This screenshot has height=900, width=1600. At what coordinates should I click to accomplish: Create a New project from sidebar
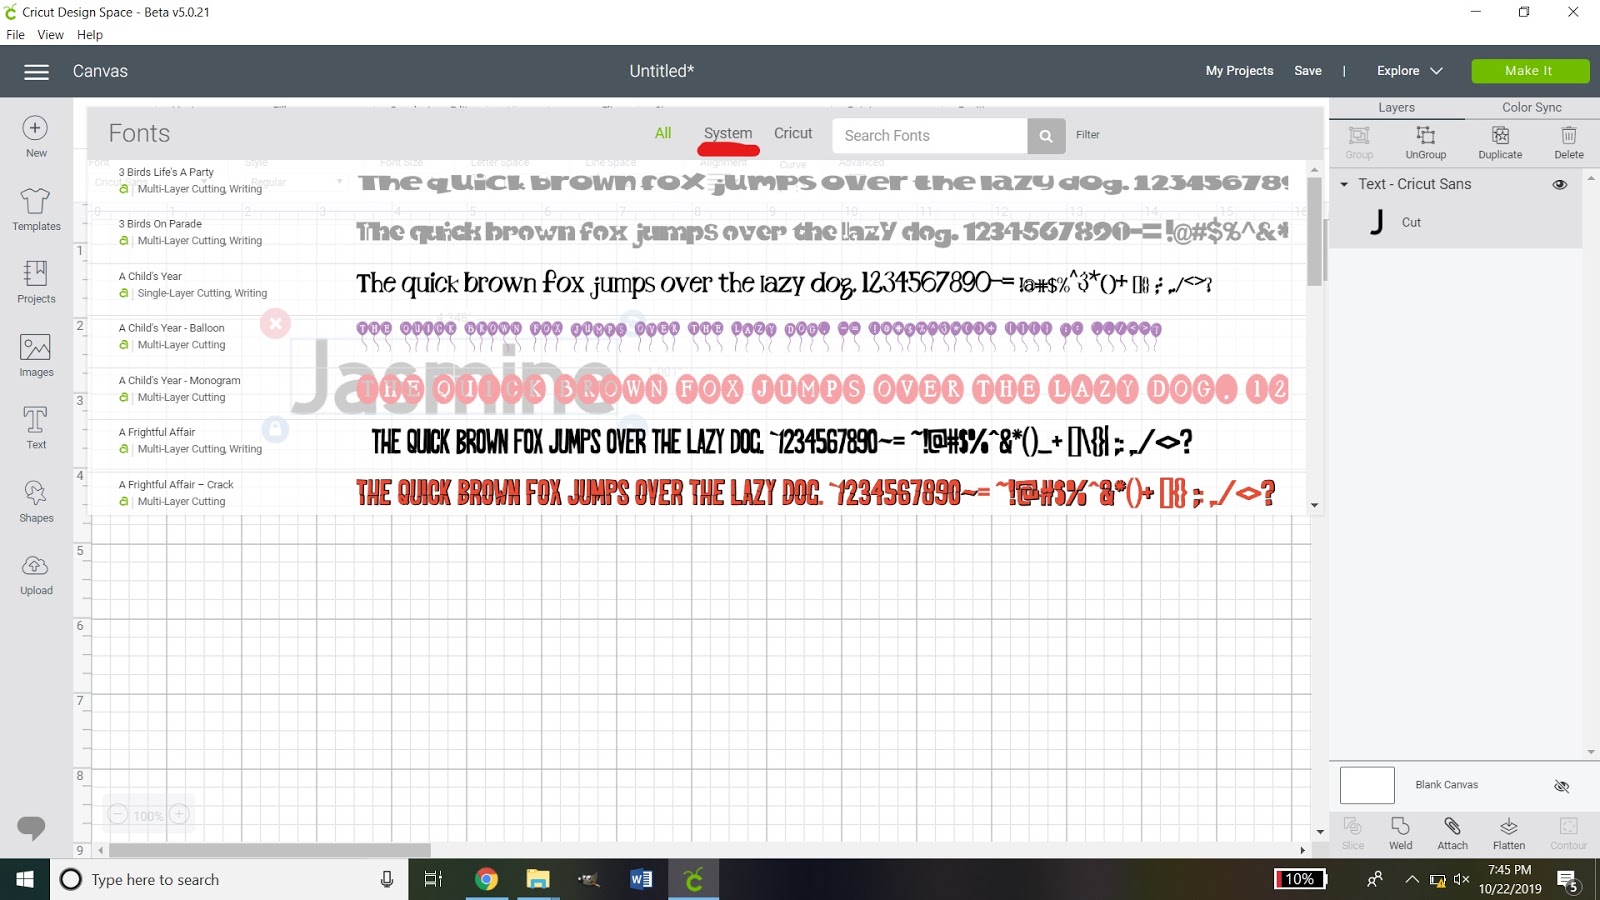[36, 137]
